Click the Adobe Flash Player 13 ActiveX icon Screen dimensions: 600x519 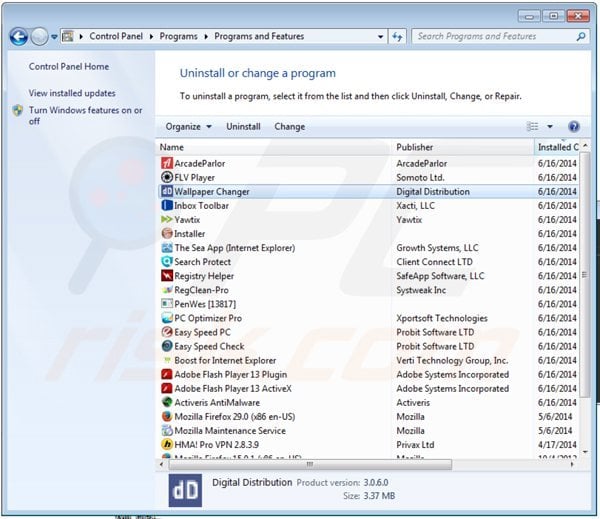click(x=167, y=388)
